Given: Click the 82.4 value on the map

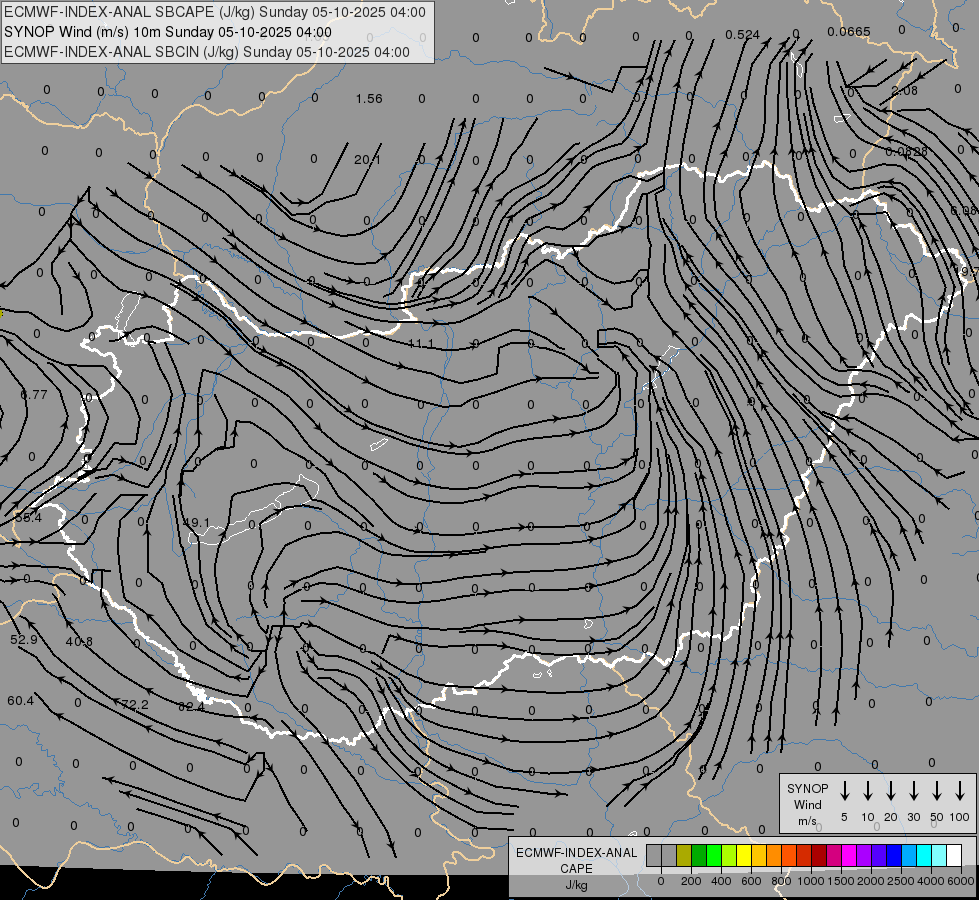Looking at the screenshot, I should 191,707.
